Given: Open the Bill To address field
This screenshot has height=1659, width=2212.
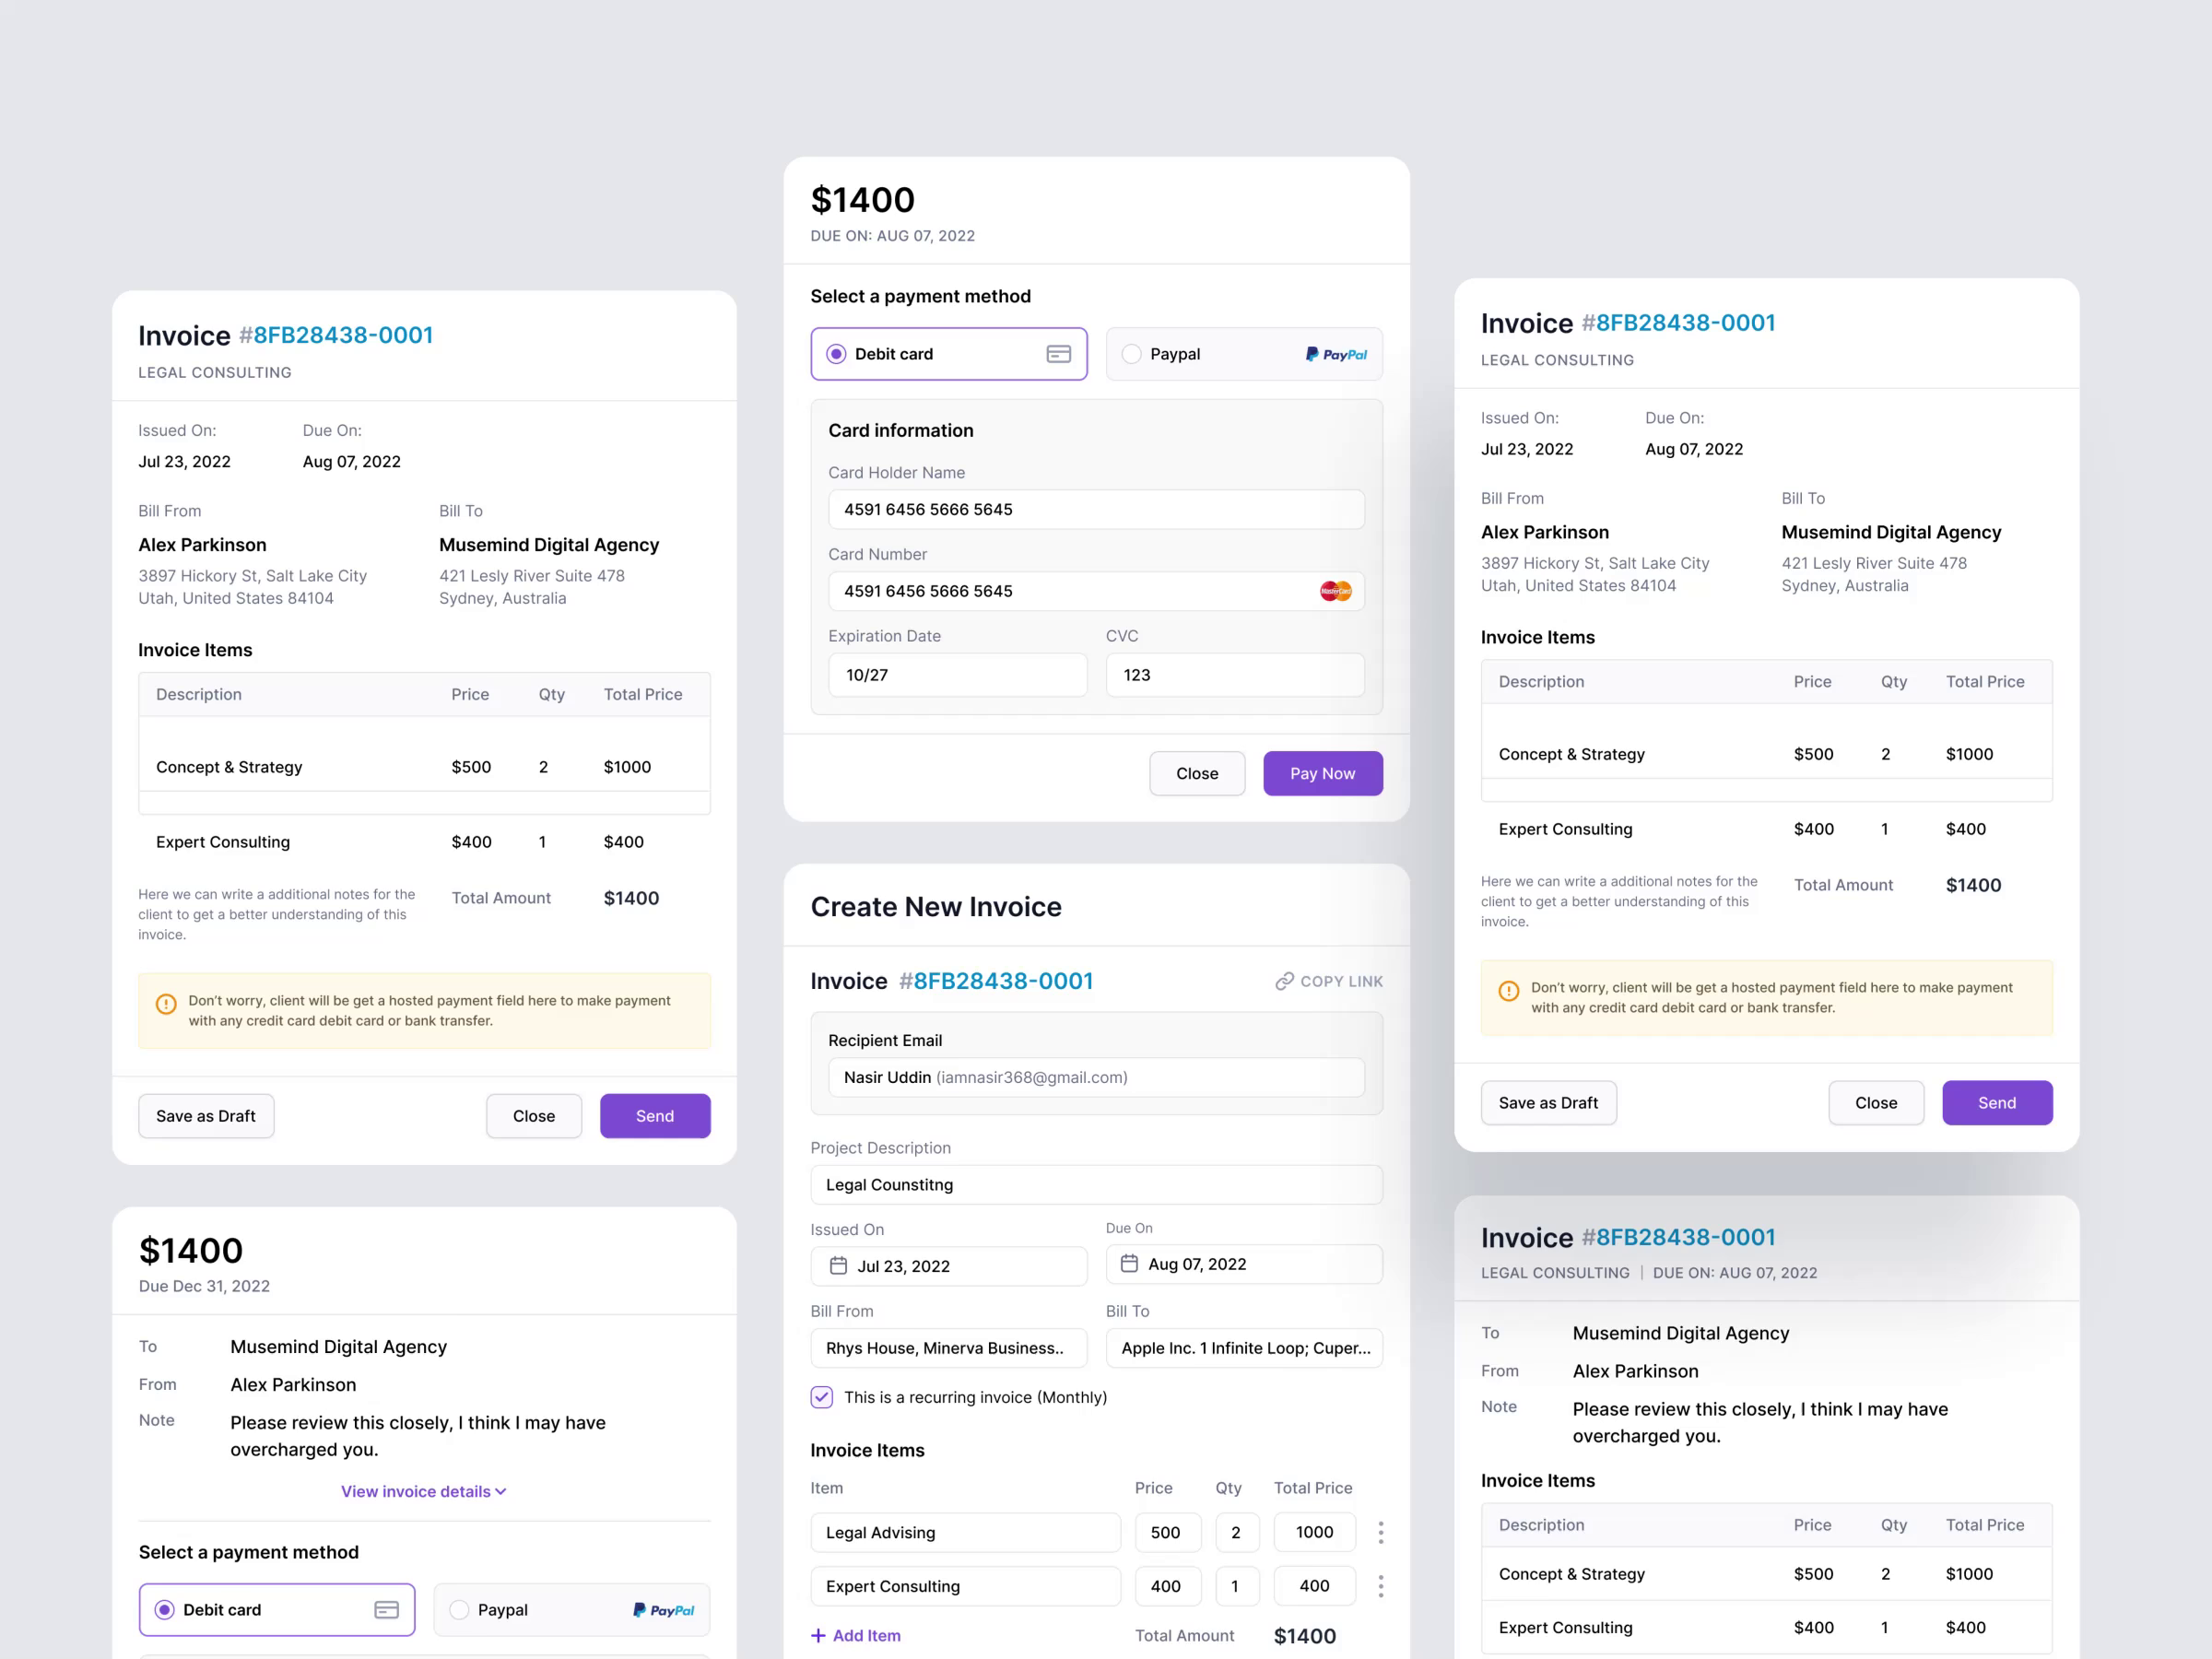Looking at the screenshot, I should point(1244,1348).
